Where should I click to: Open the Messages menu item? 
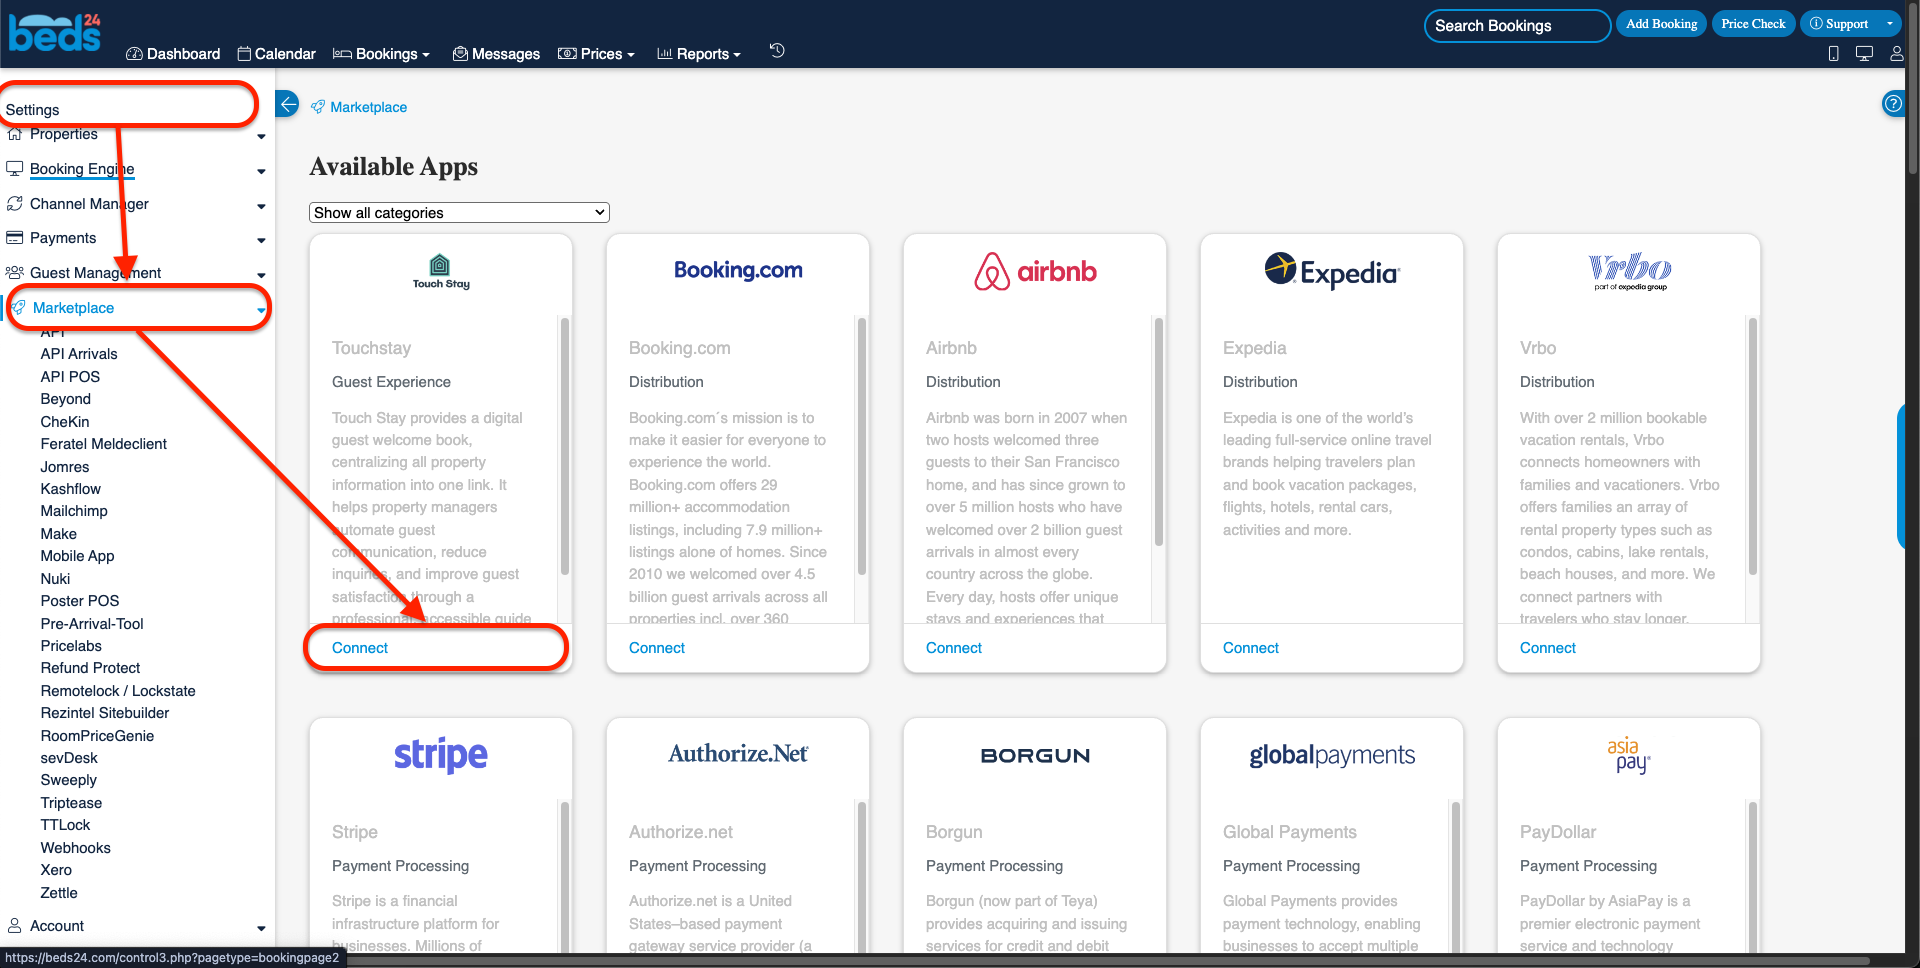click(x=496, y=54)
